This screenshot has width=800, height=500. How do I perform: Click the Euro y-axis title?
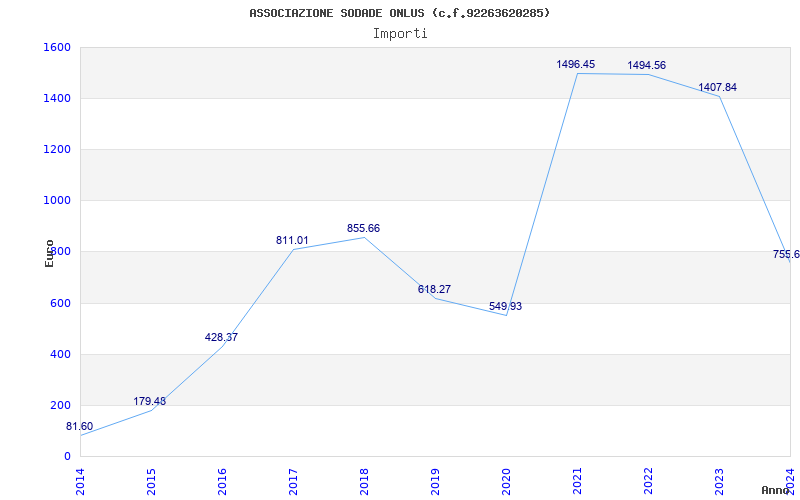pyautogui.click(x=49, y=253)
